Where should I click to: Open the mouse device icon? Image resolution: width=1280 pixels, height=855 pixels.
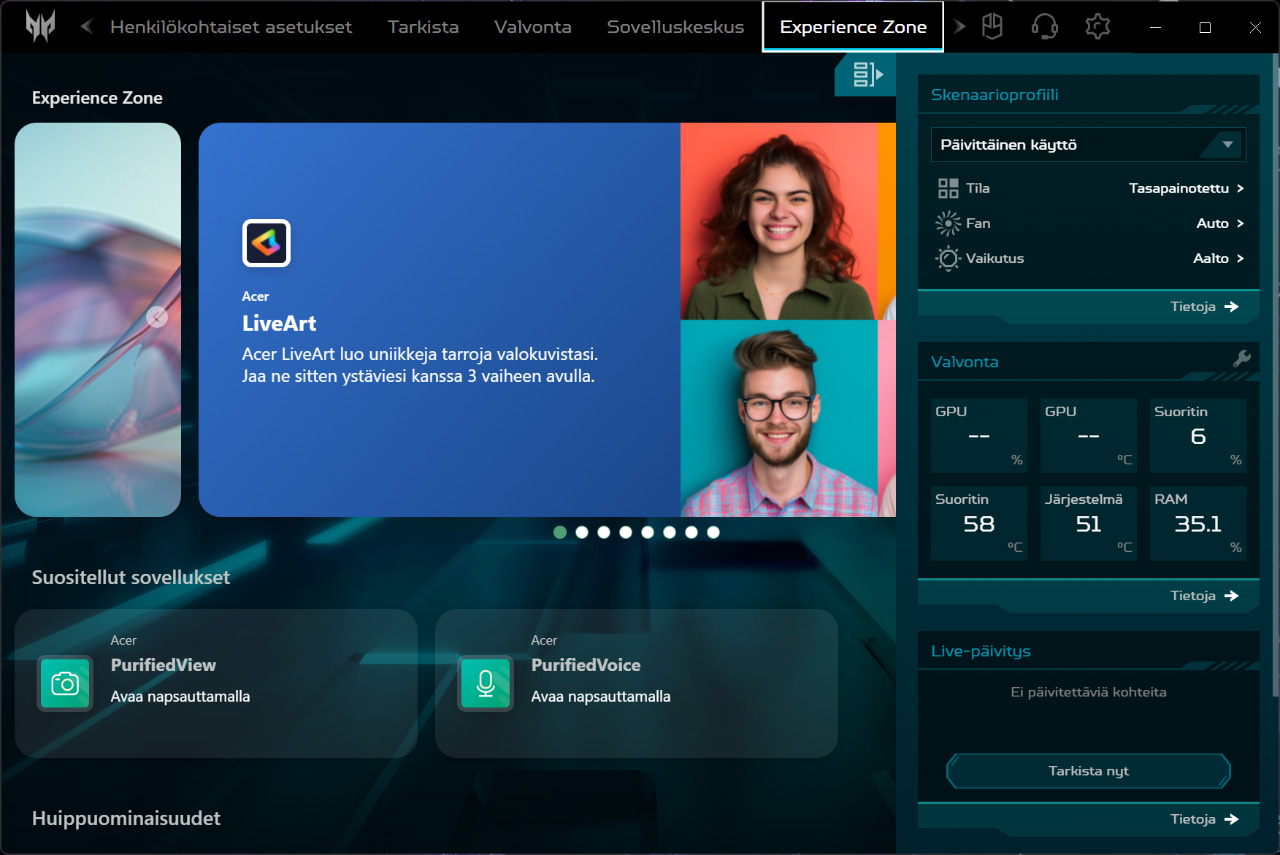992,27
